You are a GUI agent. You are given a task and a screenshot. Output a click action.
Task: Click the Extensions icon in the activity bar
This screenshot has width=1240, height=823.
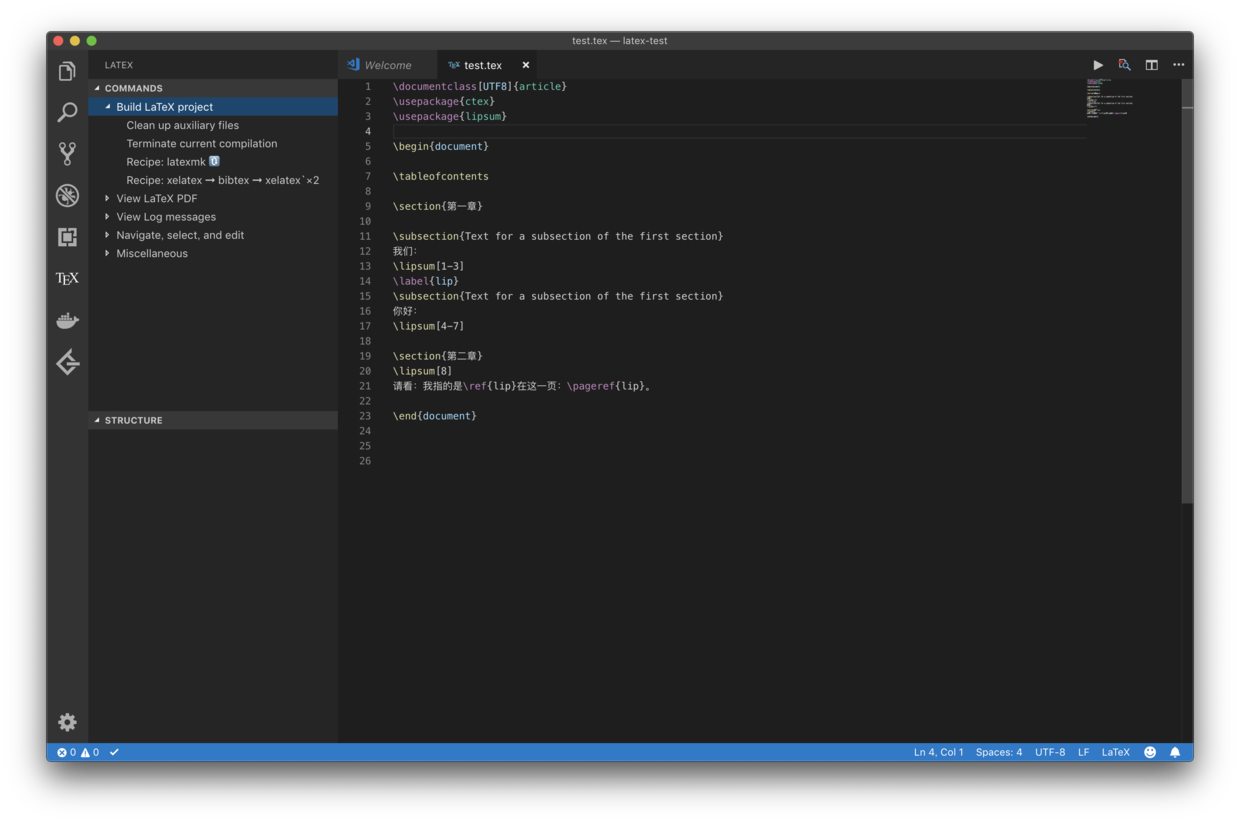tap(66, 237)
